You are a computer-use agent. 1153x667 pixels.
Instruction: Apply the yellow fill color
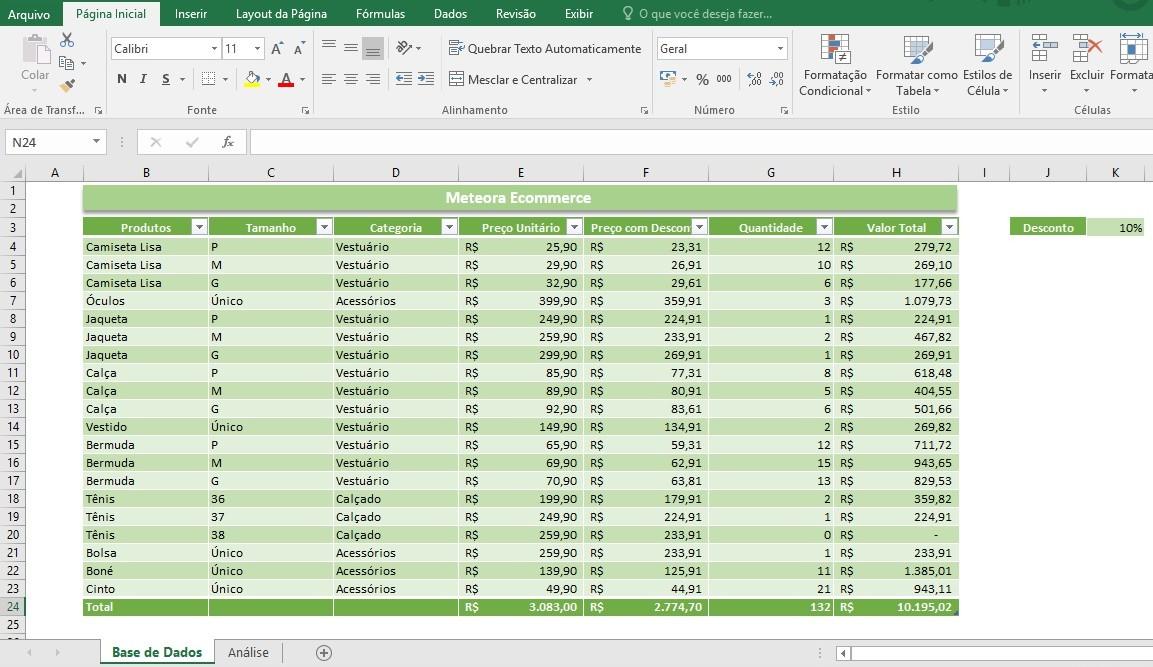(252, 80)
